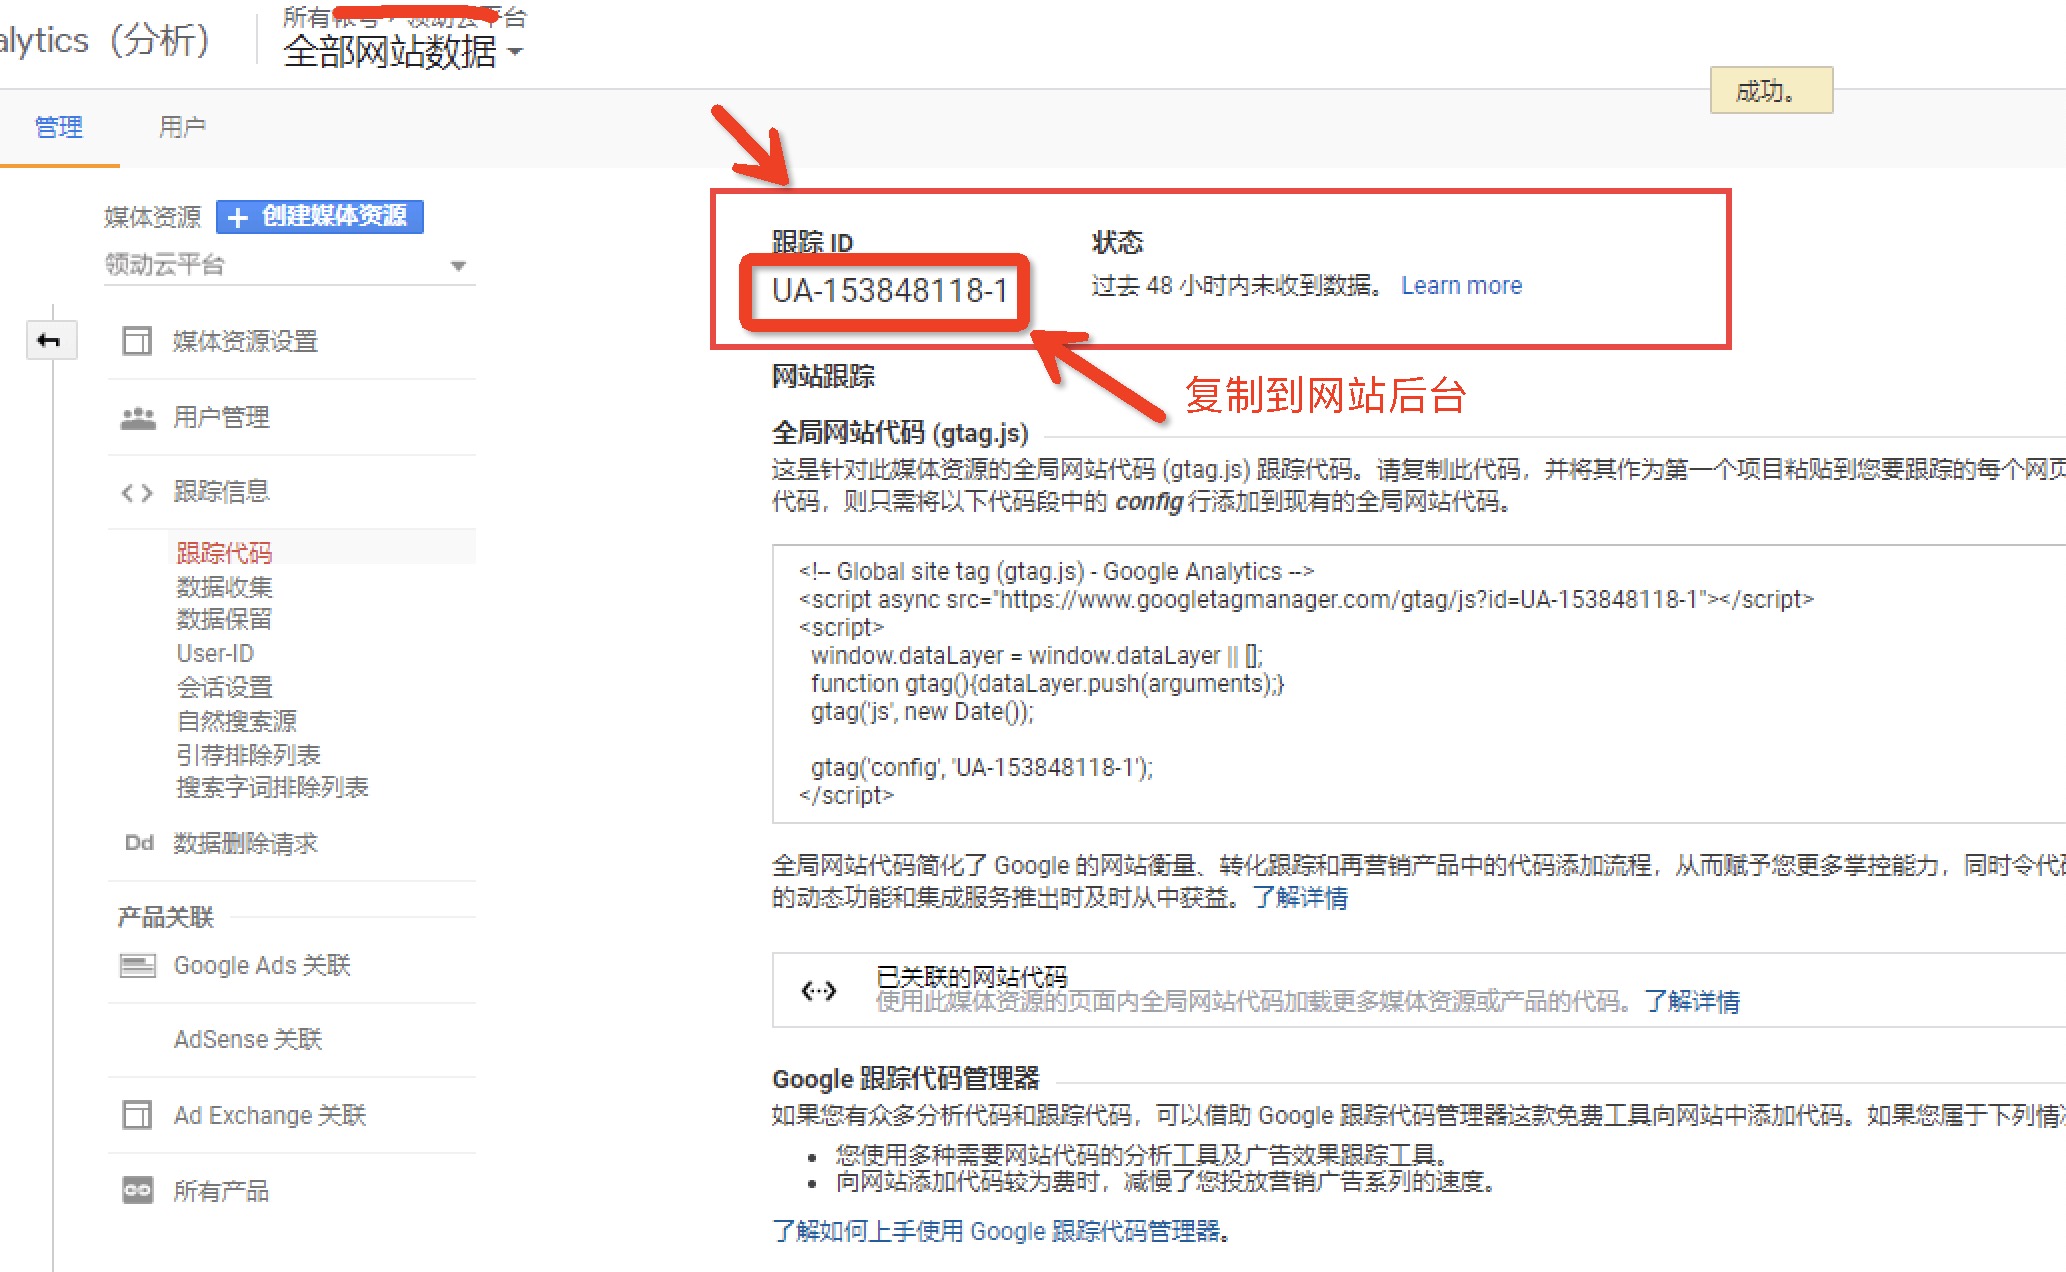Viewport: 2066px width, 1272px height.
Task: Click the 所有产品 link icon
Action: [137, 1190]
